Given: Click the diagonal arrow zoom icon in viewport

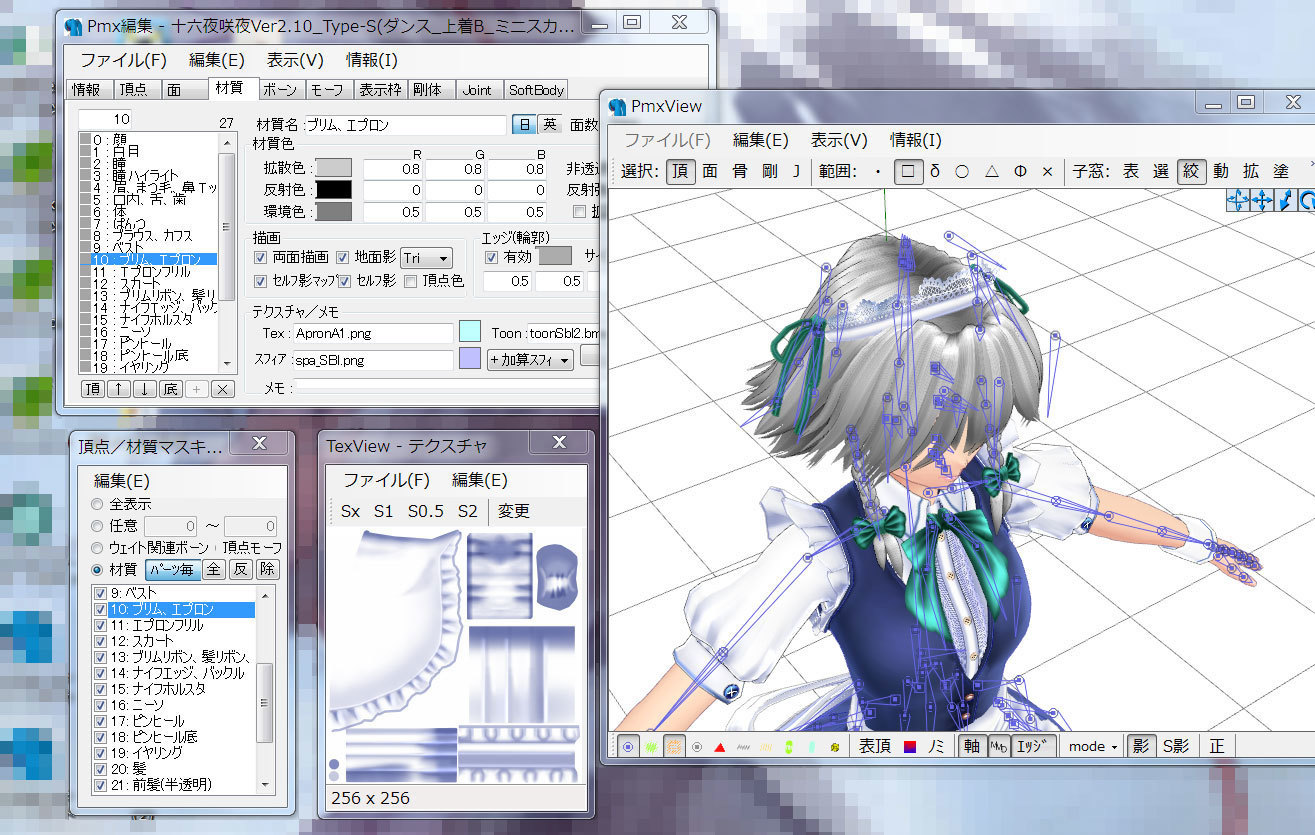Looking at the screenshot, I should tap(1285, 201).
